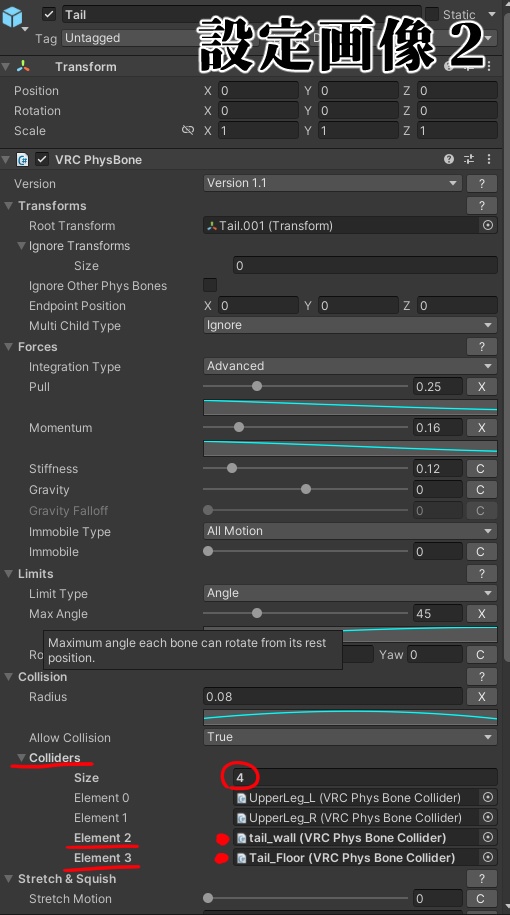Collapse the Colliders list foldout
This screenshot has width=510, height=915.
[x=21, y=757]
